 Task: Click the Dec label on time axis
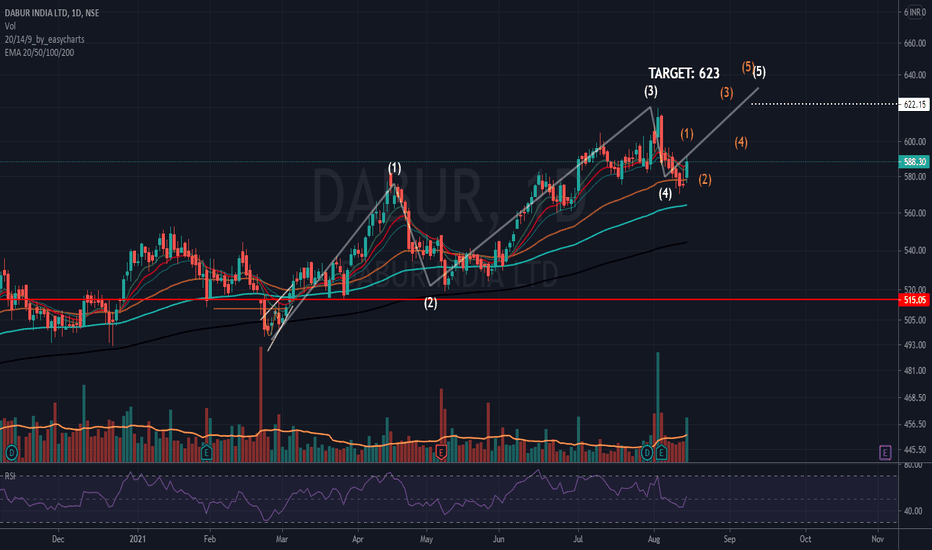[58, 539]
